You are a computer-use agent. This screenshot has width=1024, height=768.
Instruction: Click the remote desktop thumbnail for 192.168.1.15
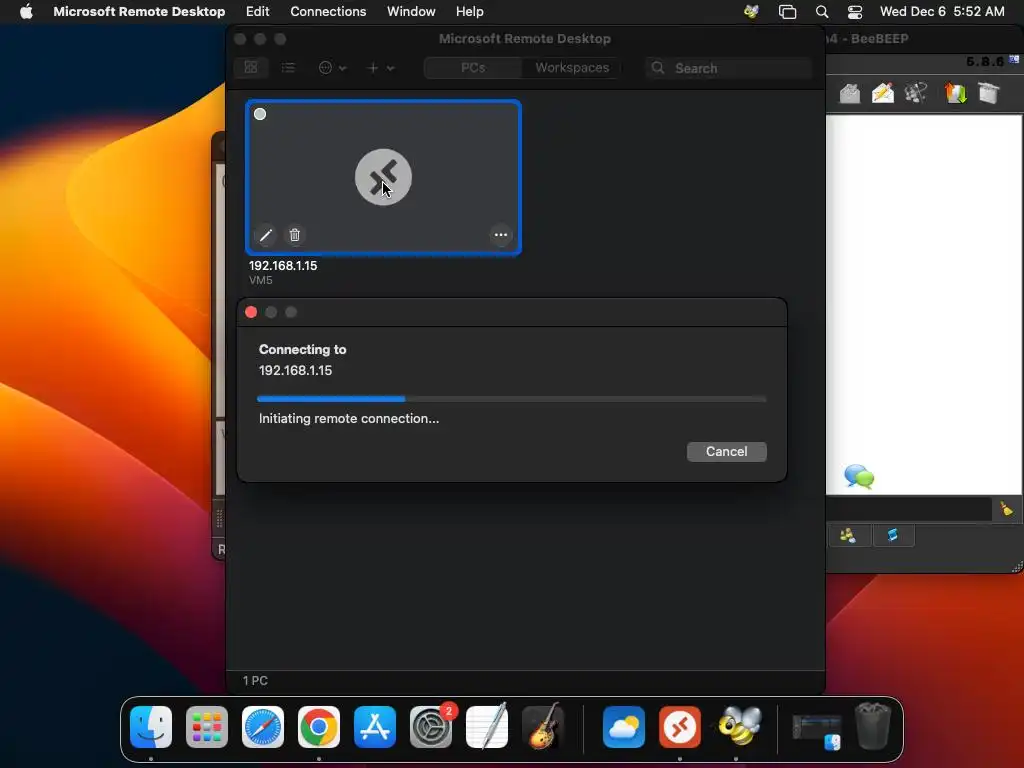click(x=383, y=177)
